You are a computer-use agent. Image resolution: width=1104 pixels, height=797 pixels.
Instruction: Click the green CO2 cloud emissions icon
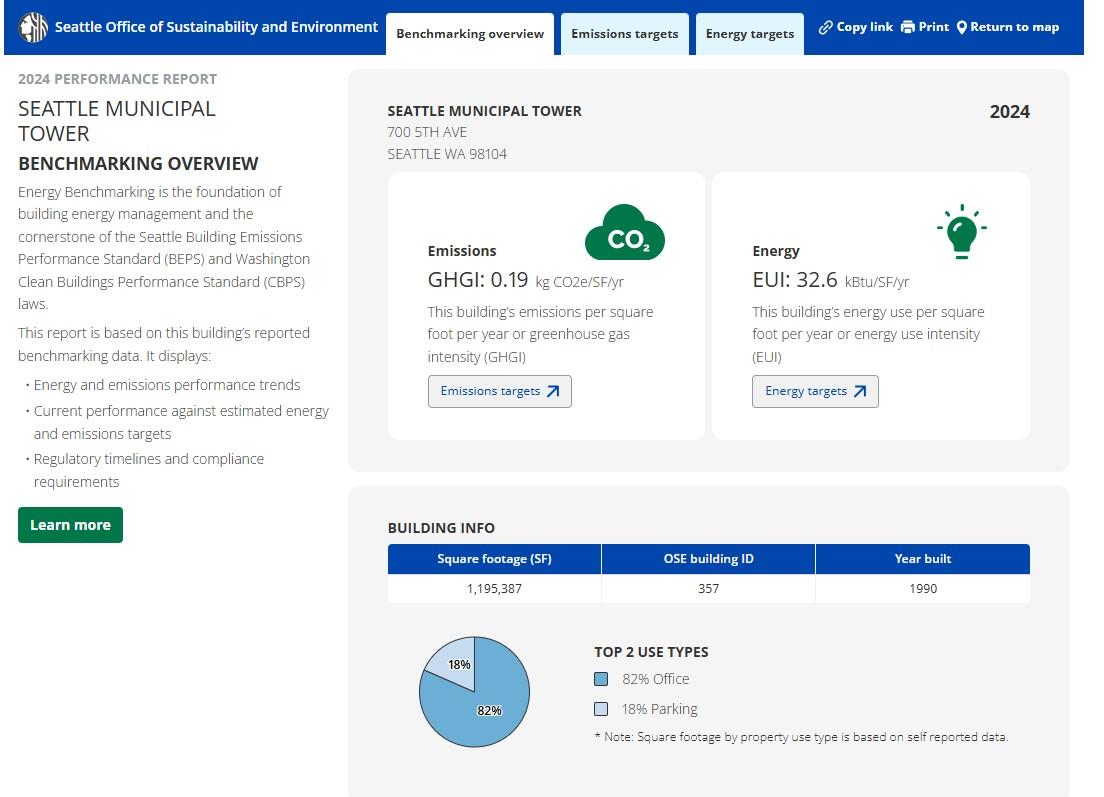(x=625, y=232)
